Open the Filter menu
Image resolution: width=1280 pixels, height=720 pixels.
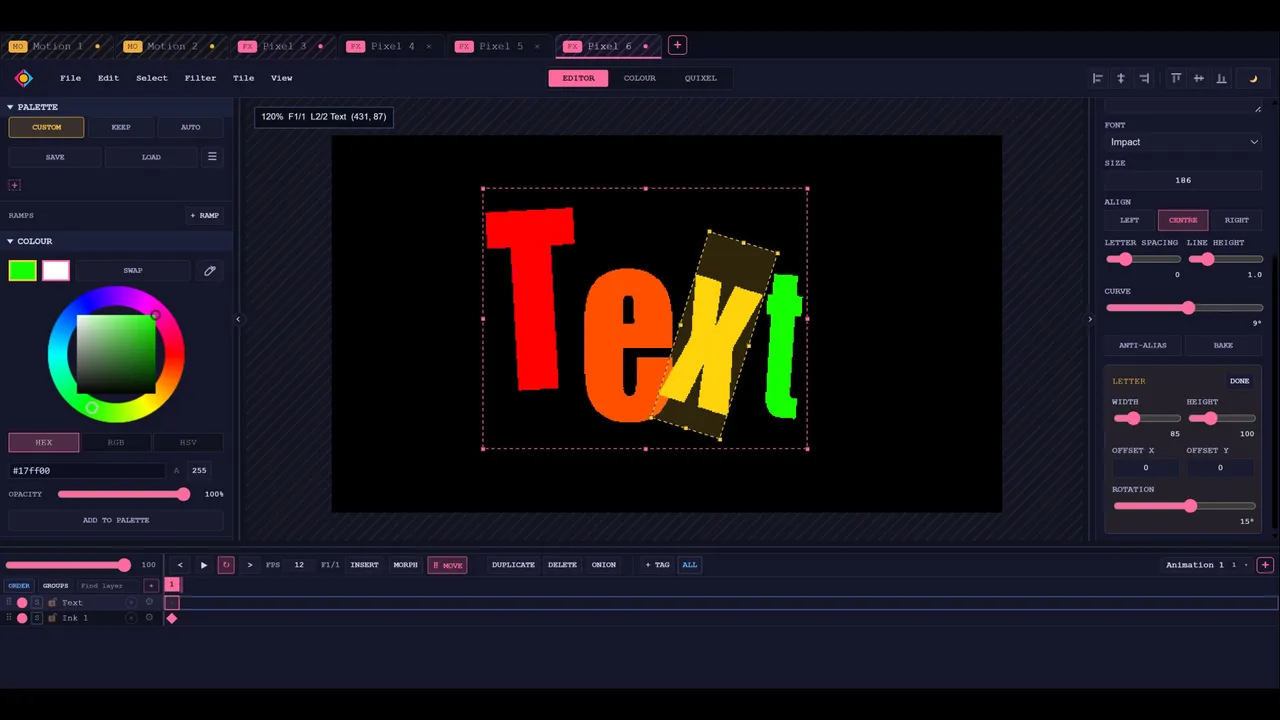[x=200, y=78]
